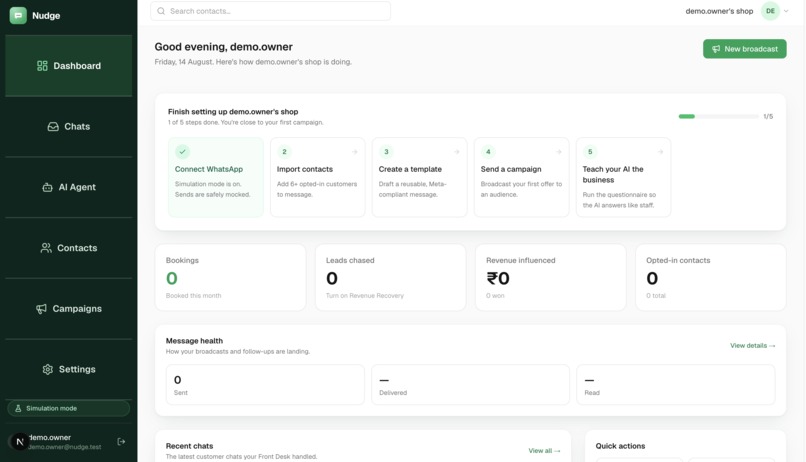Click the Revenue influenced stat card
This screenshot has height=462, width=806.
[x=551, y=278]
